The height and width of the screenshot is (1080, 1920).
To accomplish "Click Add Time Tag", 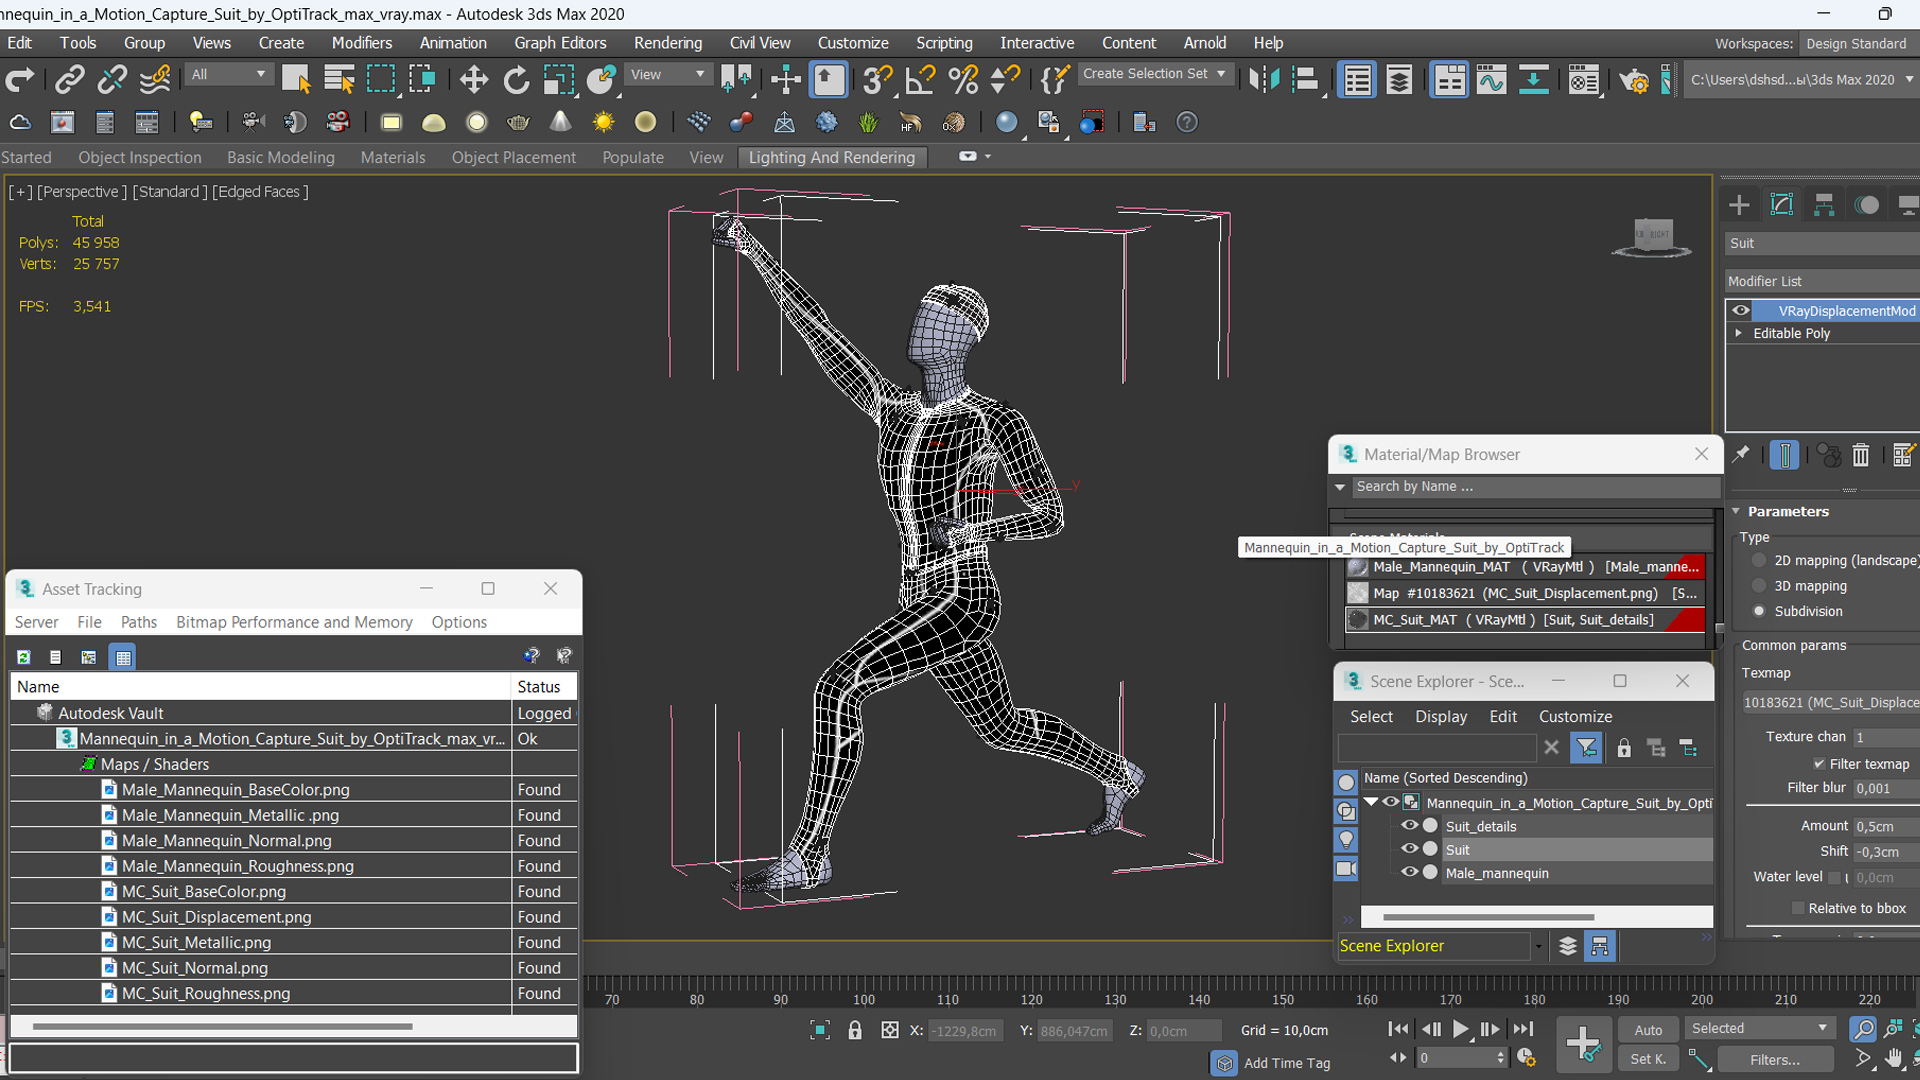I will (x=1287, y=1063).
